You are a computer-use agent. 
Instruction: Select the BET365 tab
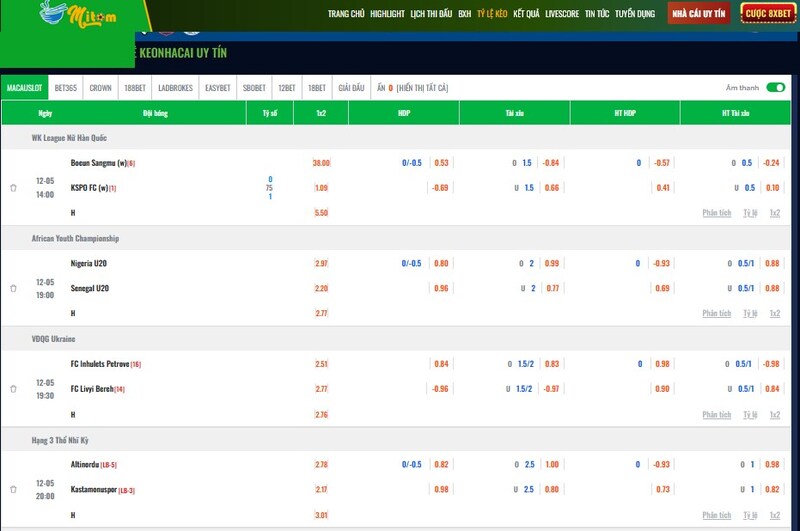tap(66, 88)
